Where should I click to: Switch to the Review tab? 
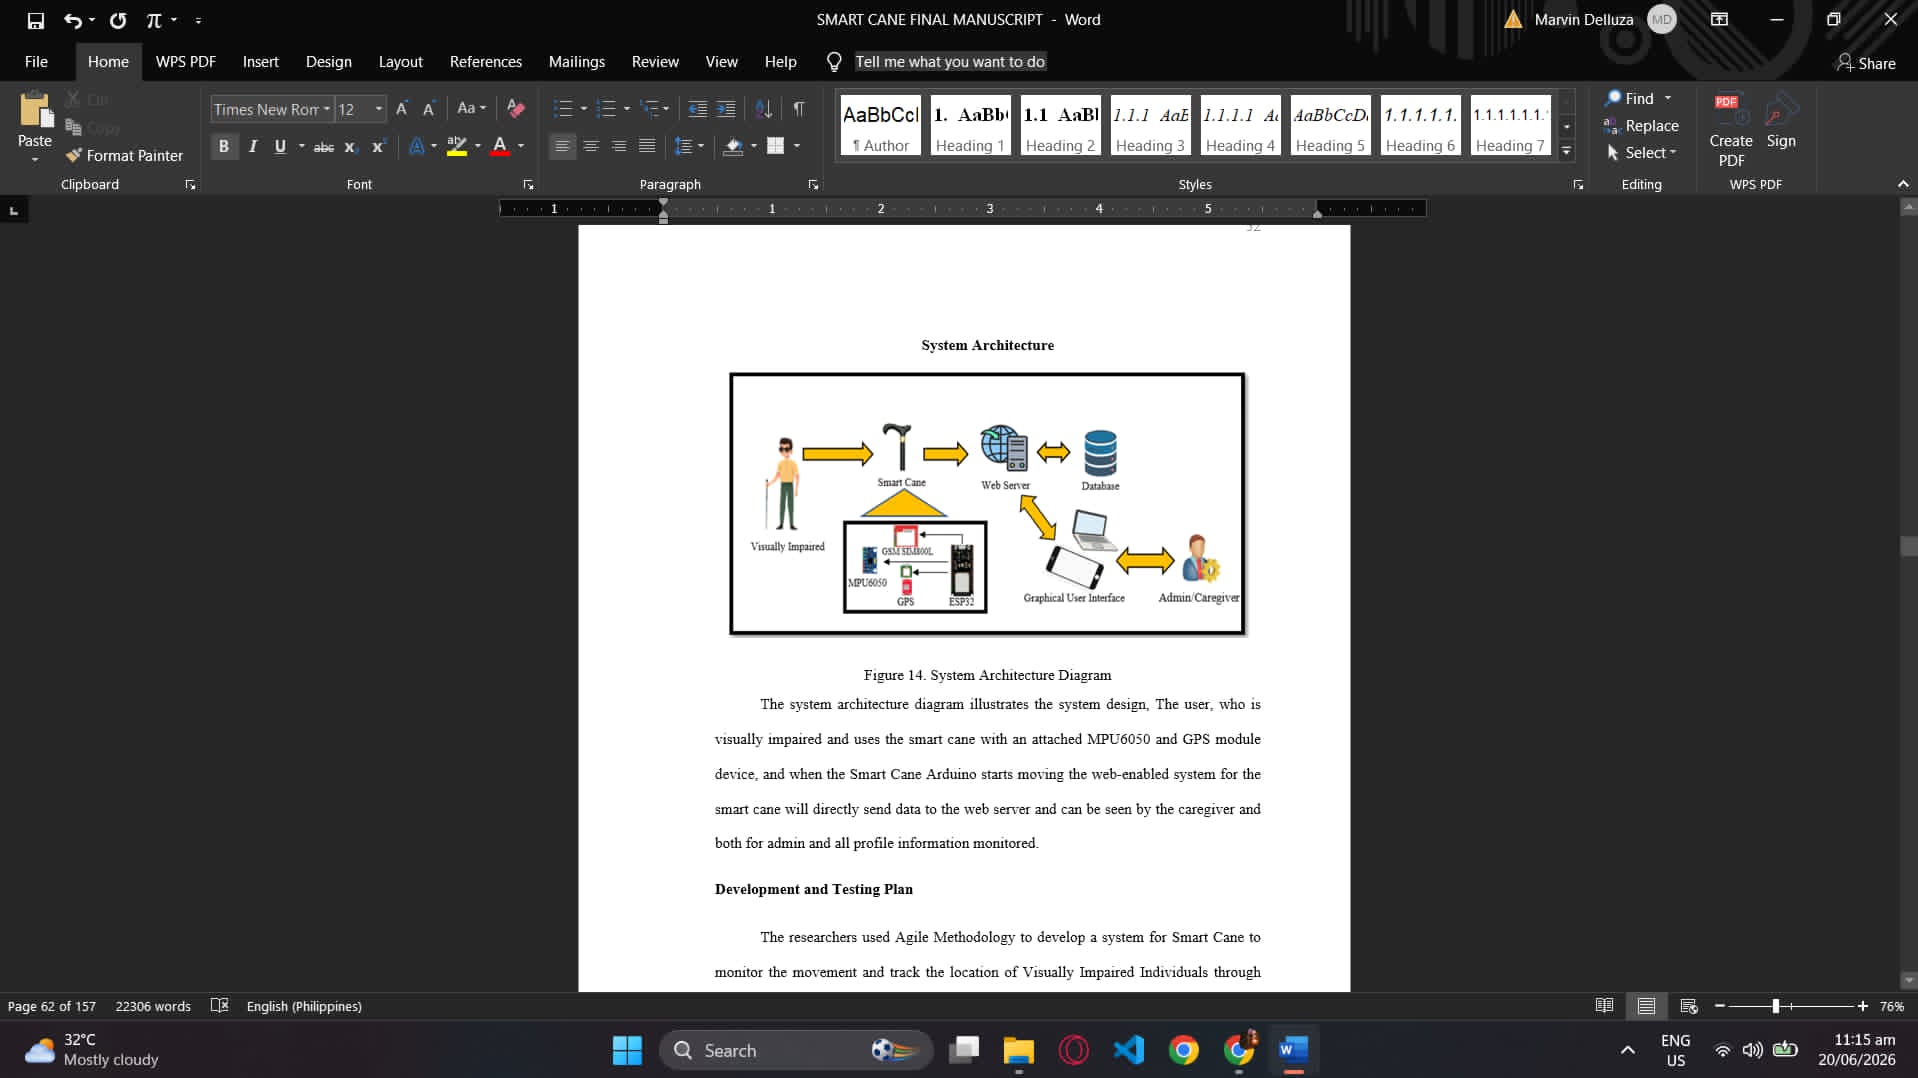coord(655,62)
